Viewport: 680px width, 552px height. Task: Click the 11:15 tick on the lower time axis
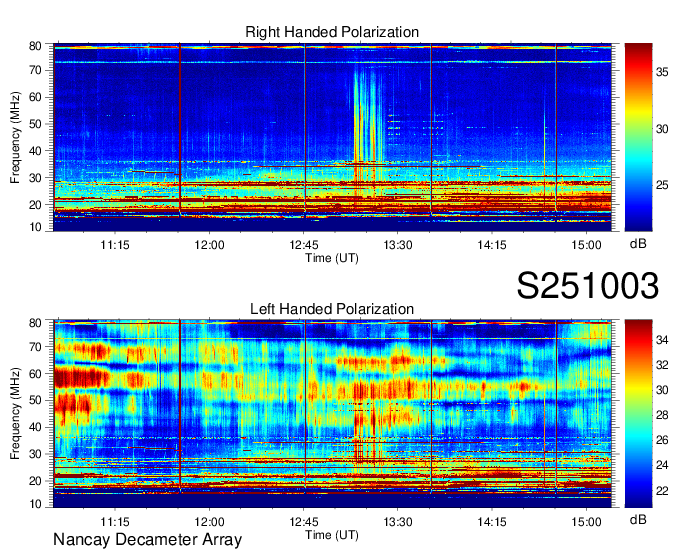coord(115,521)
